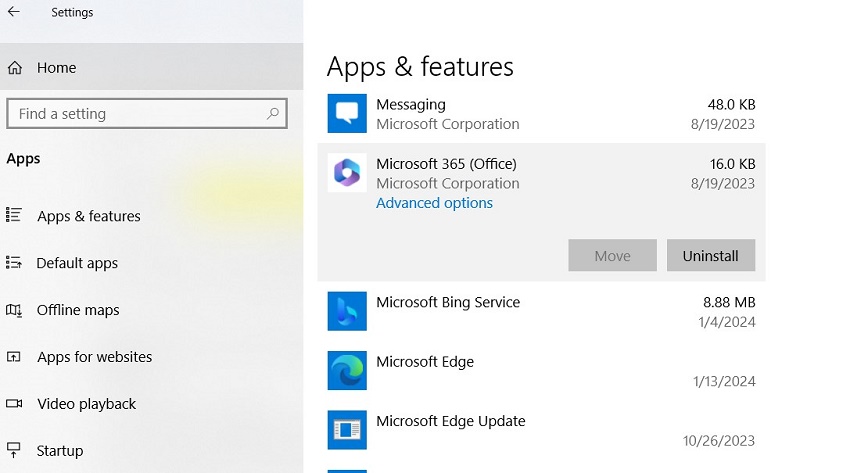Click in the Find a setting field
This screenshot has width=850, height=473.
(146, 113)
